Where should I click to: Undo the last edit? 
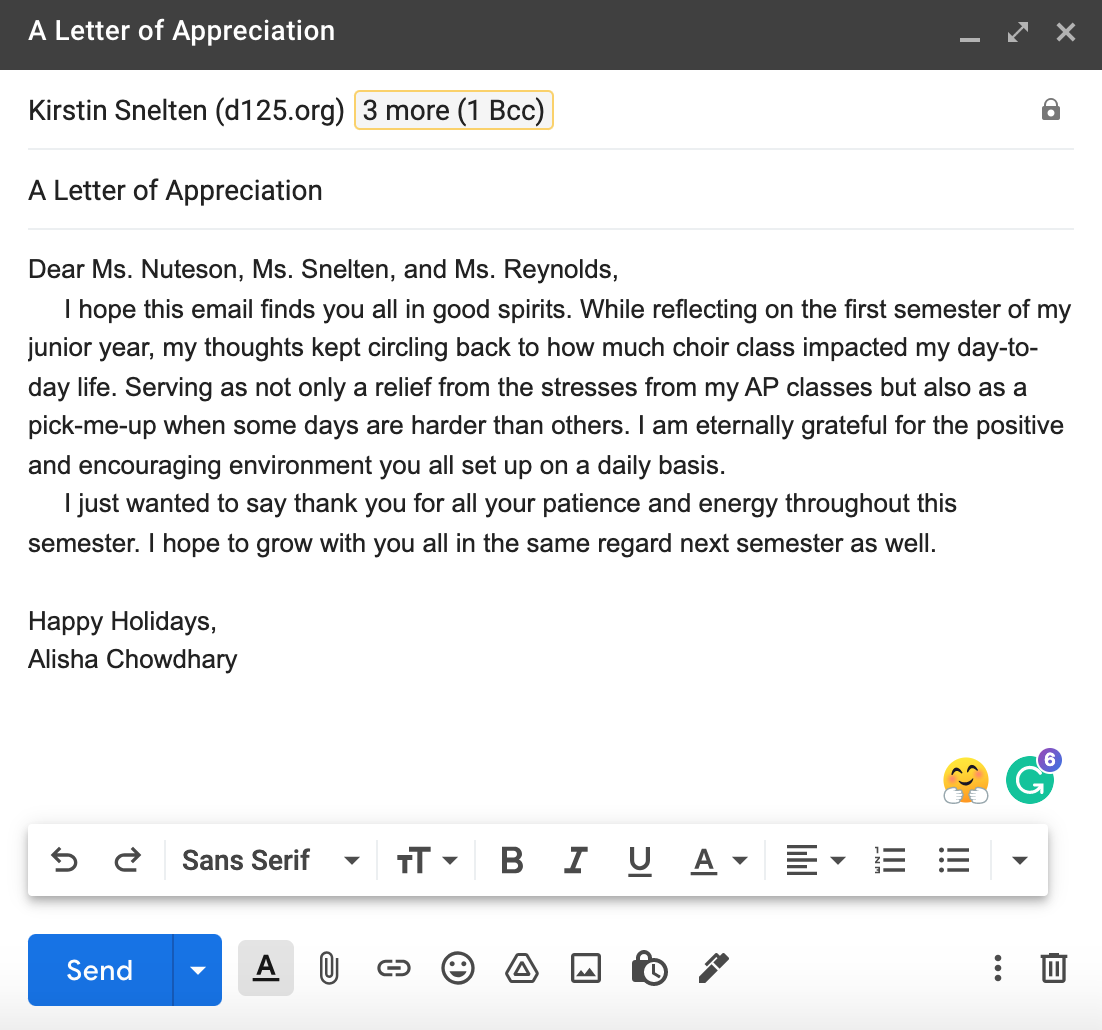[x=65, y=860]
